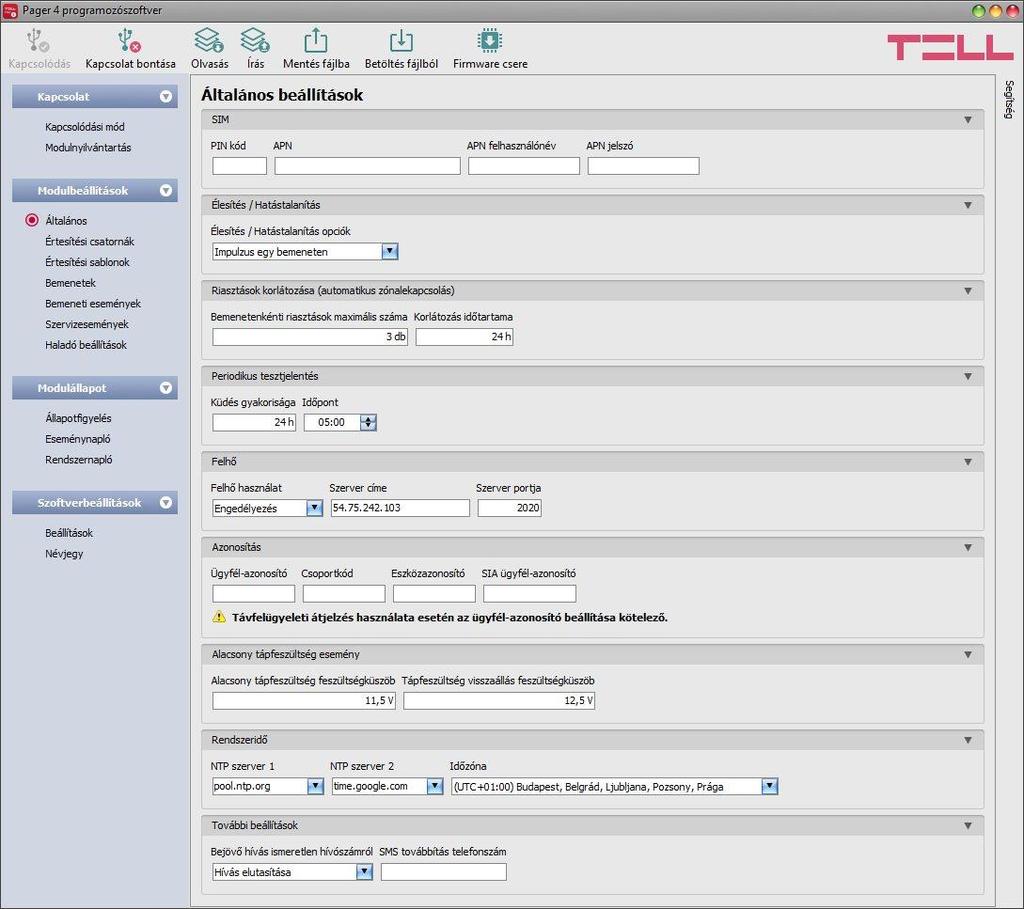
Task: Collapse the Modulállapot sidebar section
Action: (x=166, y=388)
